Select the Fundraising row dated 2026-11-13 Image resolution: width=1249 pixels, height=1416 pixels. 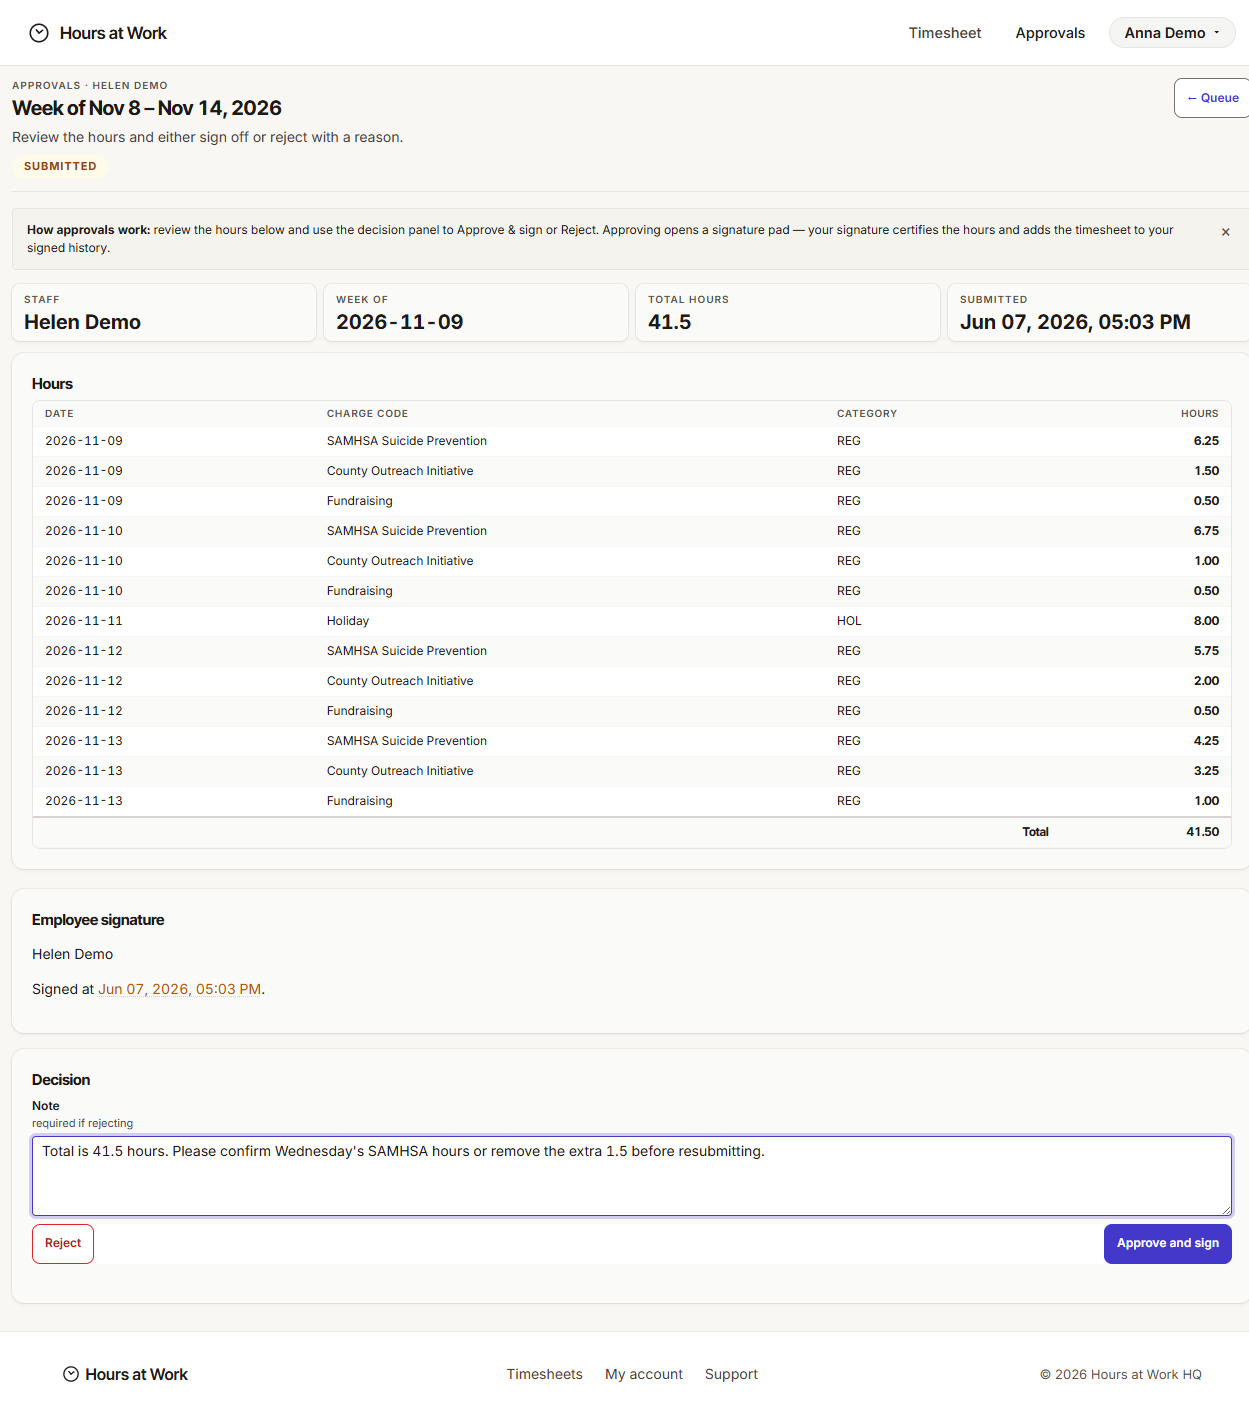632,801
